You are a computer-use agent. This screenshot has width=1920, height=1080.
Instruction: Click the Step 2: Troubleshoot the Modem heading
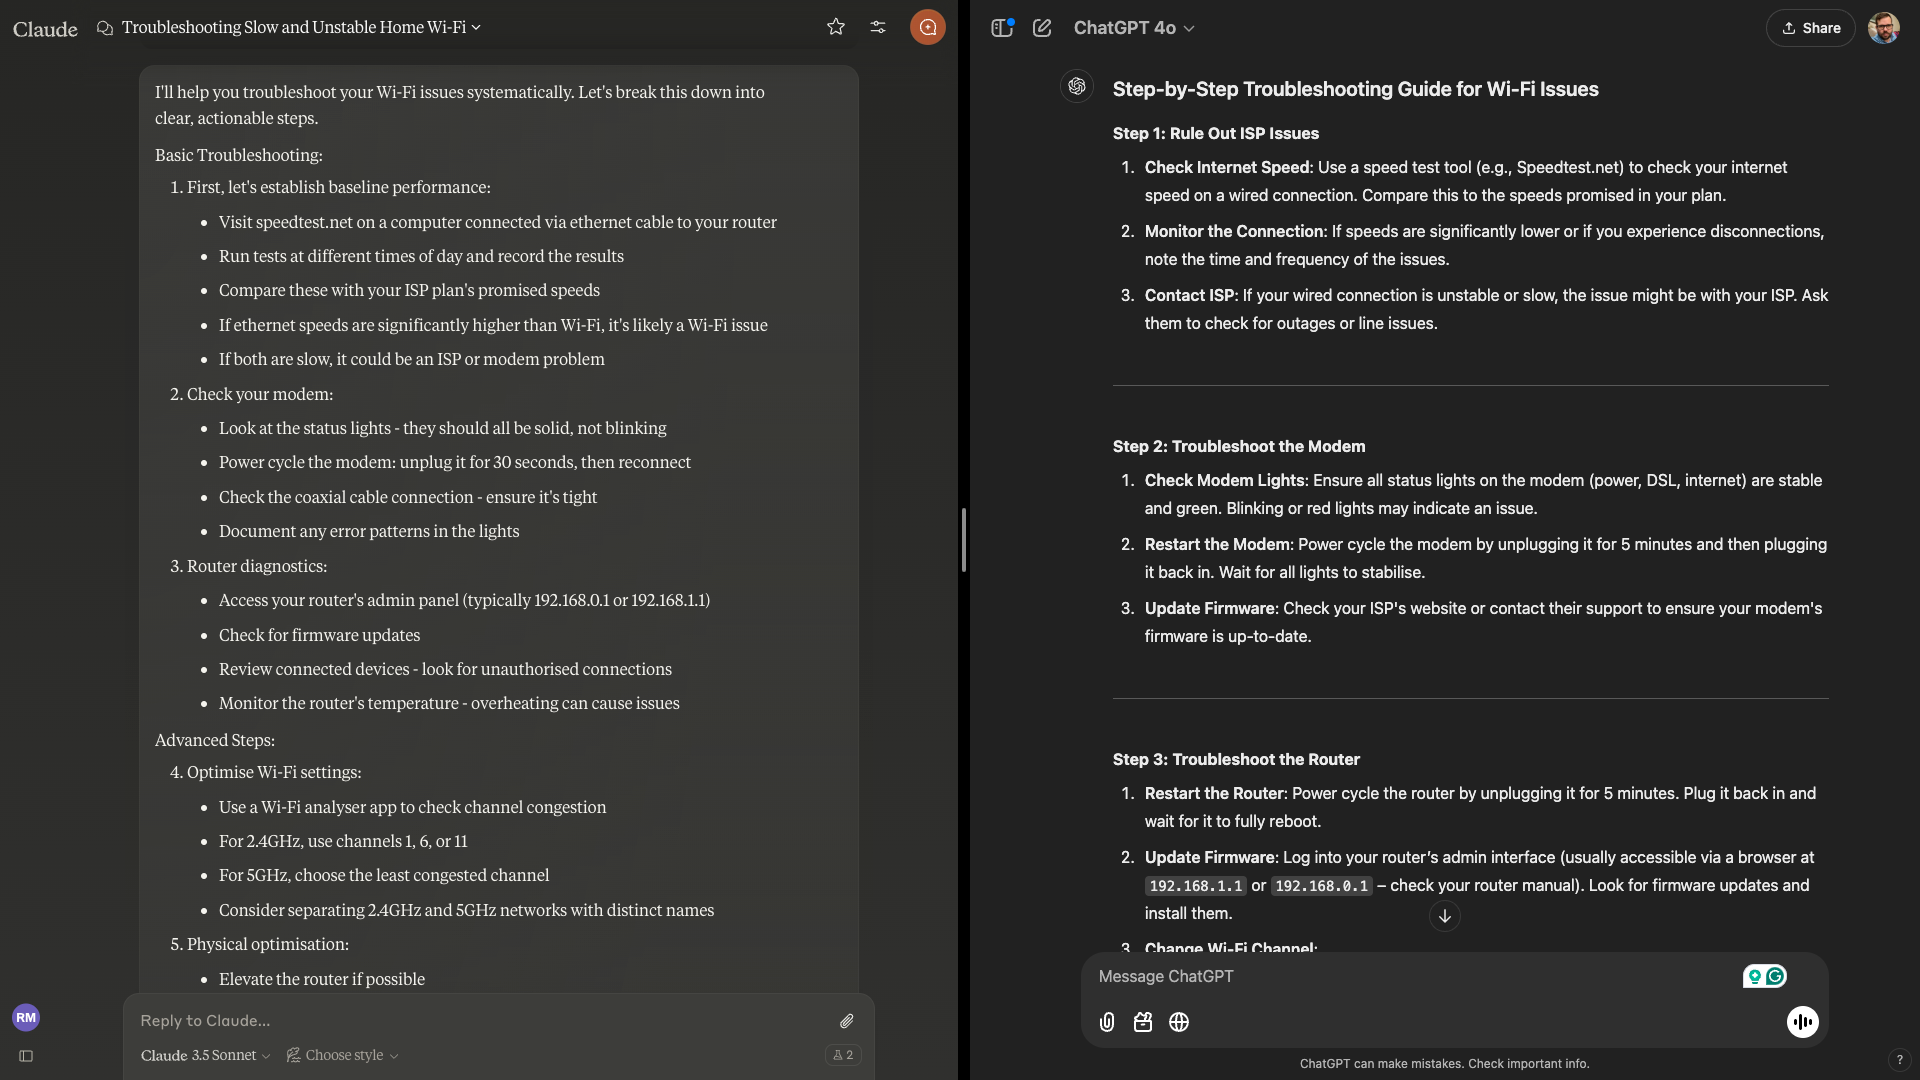1238,446
